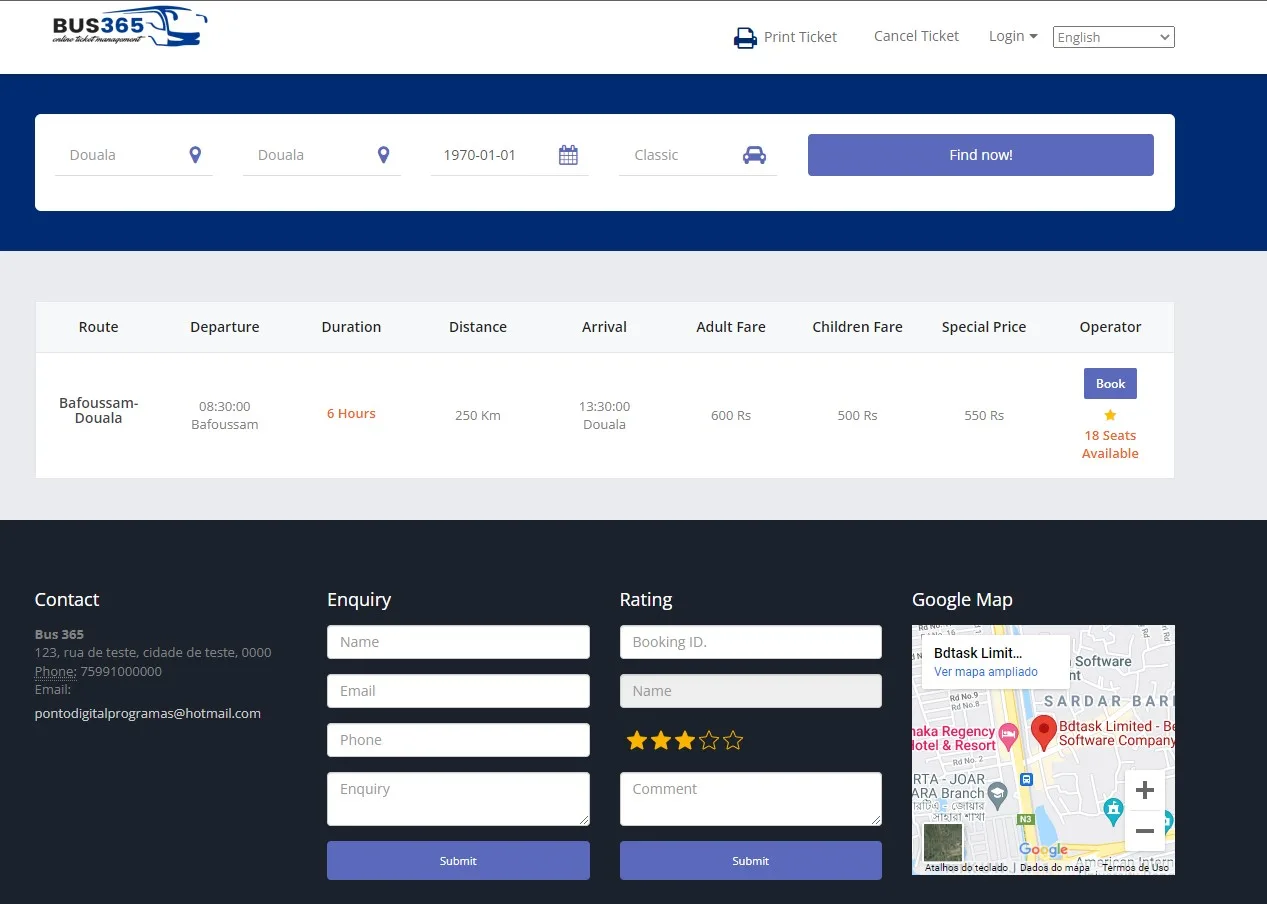The width and height of the screenshot is (1267, 904).
Task: Click the Special Price column header
Action: [984, 327]
